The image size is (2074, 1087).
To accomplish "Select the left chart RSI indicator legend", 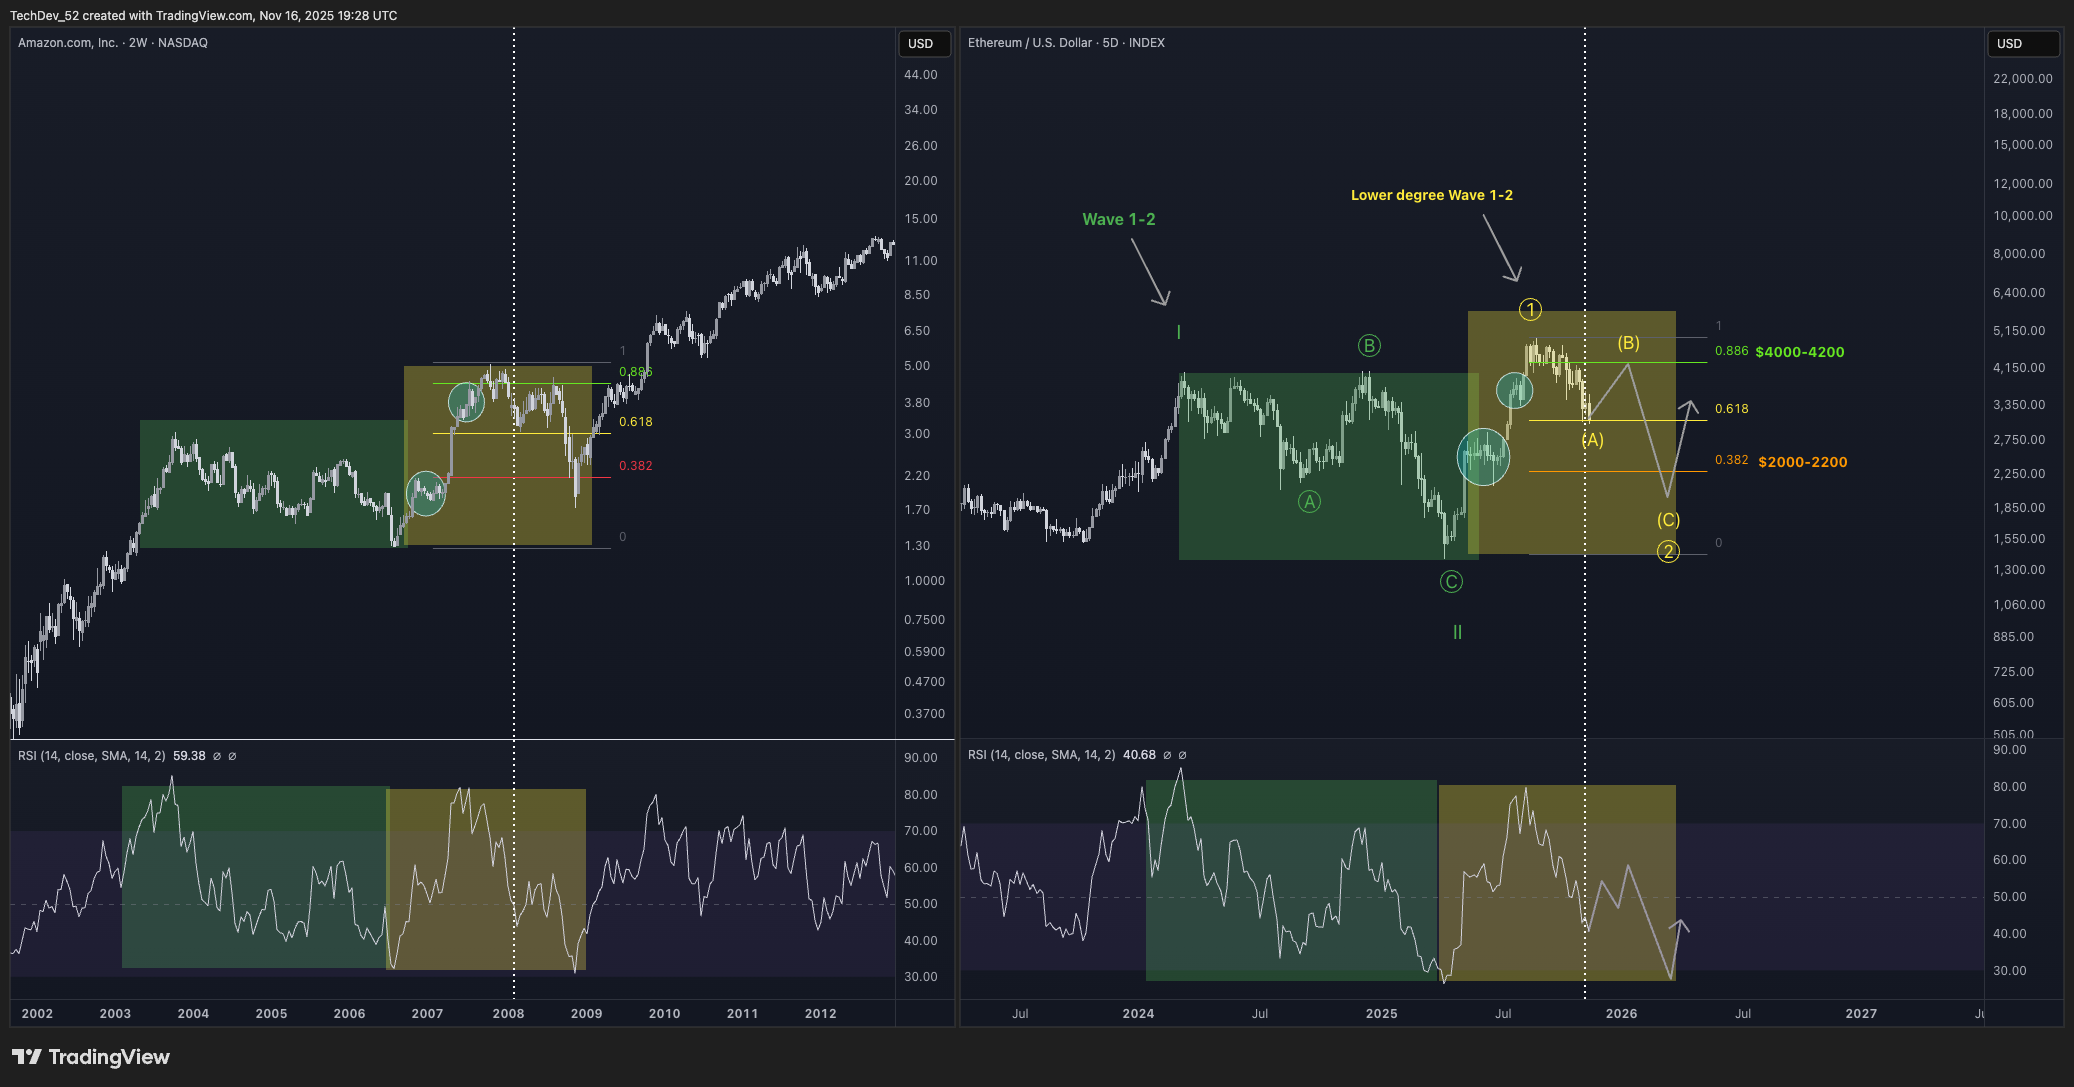I will 92,756.
